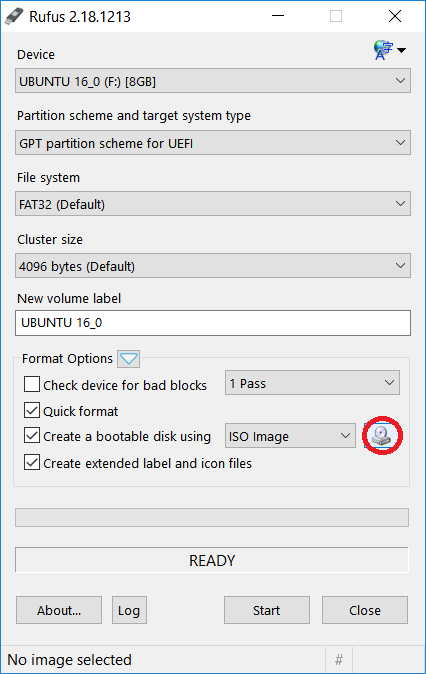The image size is (426, 674).
Task: Toggle advanced Format Options arrow
Action: point(129,358)
